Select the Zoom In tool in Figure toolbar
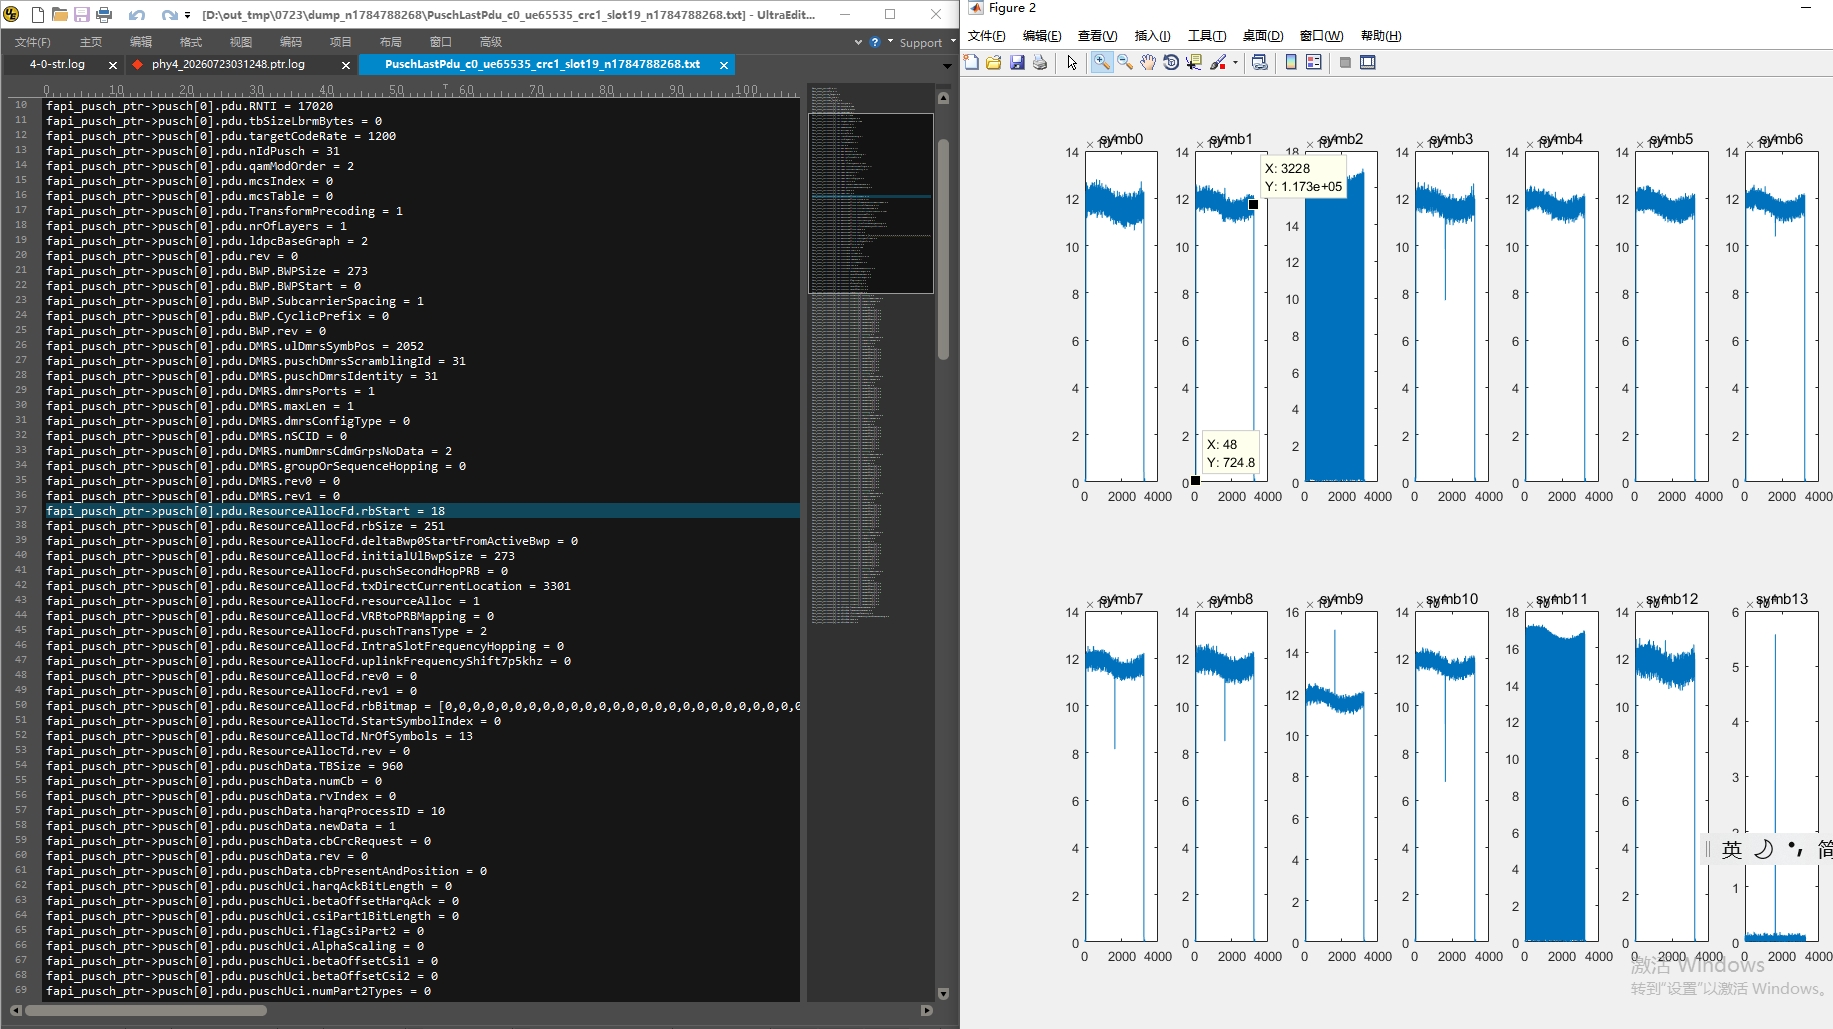1833x1029 pixels. pyautogui.click(x=1101, y=63)
